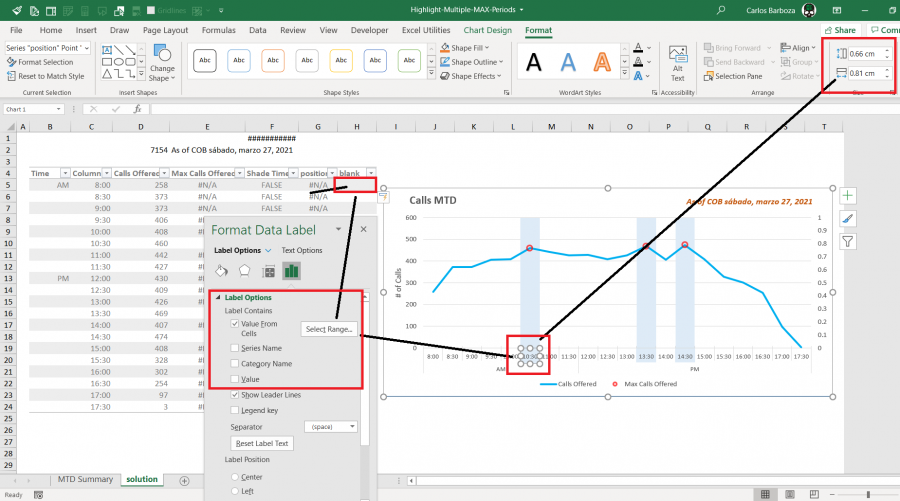This screenshot has width=900, height=501.
Task: Click the Share button
Action: [840, 30]
